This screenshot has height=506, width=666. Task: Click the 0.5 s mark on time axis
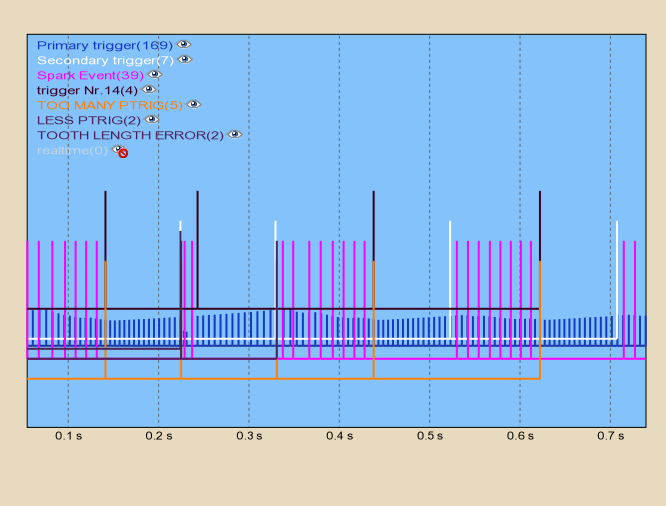coord(430,437)
